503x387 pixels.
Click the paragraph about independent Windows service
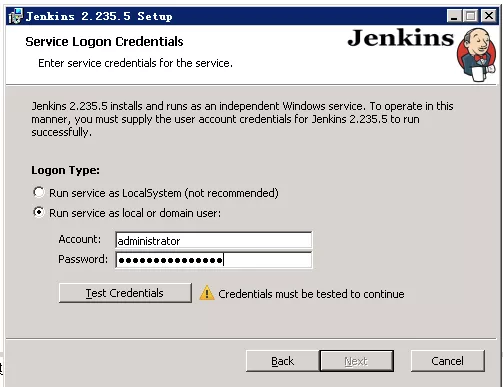coord(242,119)
